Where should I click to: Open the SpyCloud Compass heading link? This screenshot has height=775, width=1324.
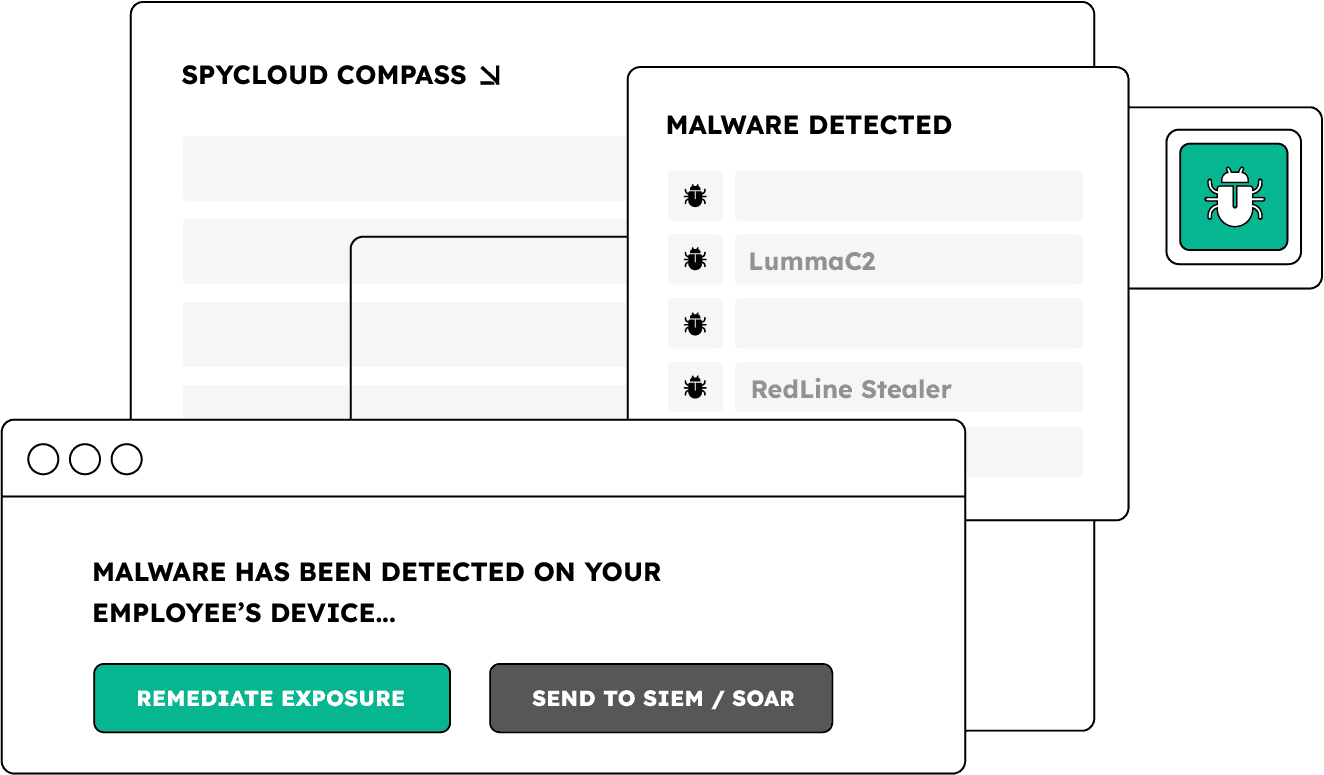pos(324,76)
